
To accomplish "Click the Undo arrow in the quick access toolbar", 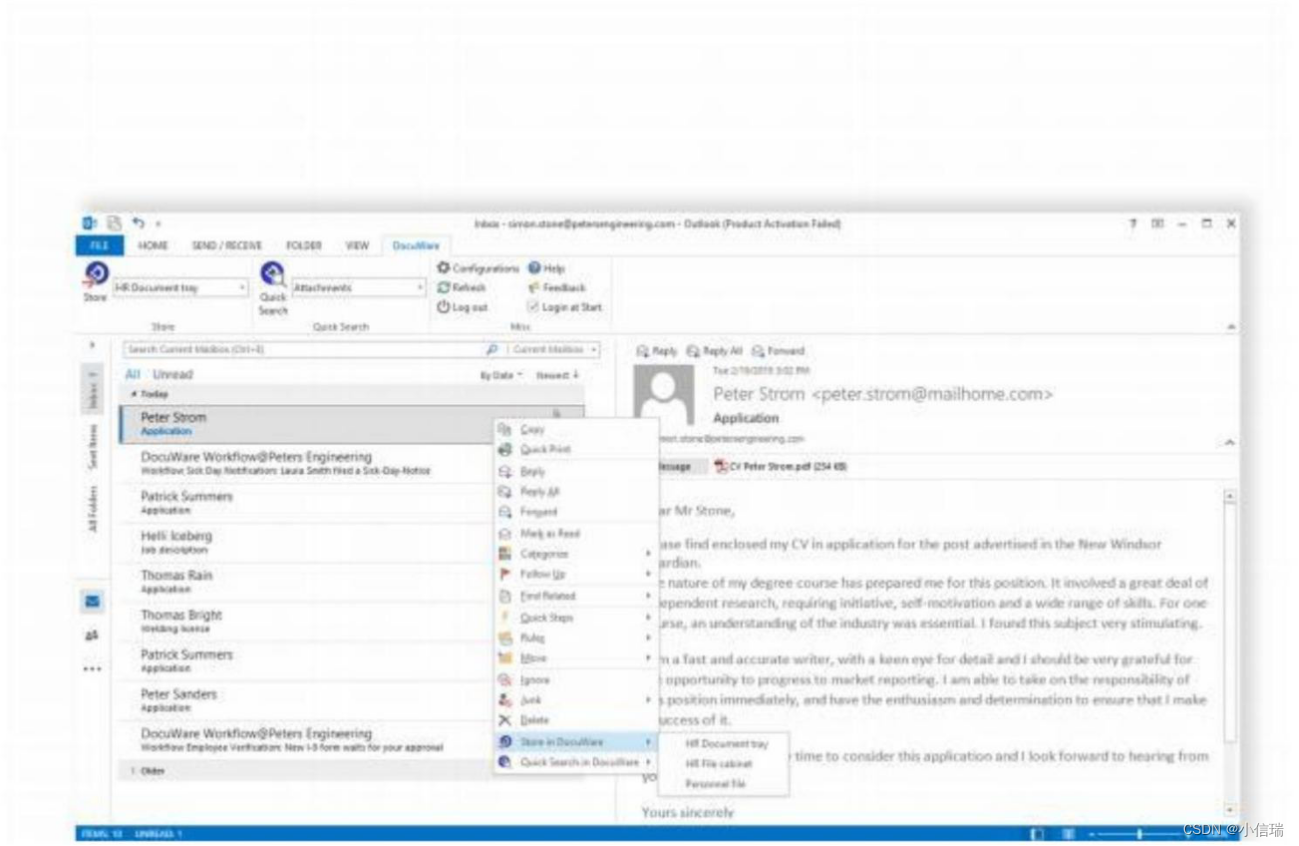I will click(138, 224).
